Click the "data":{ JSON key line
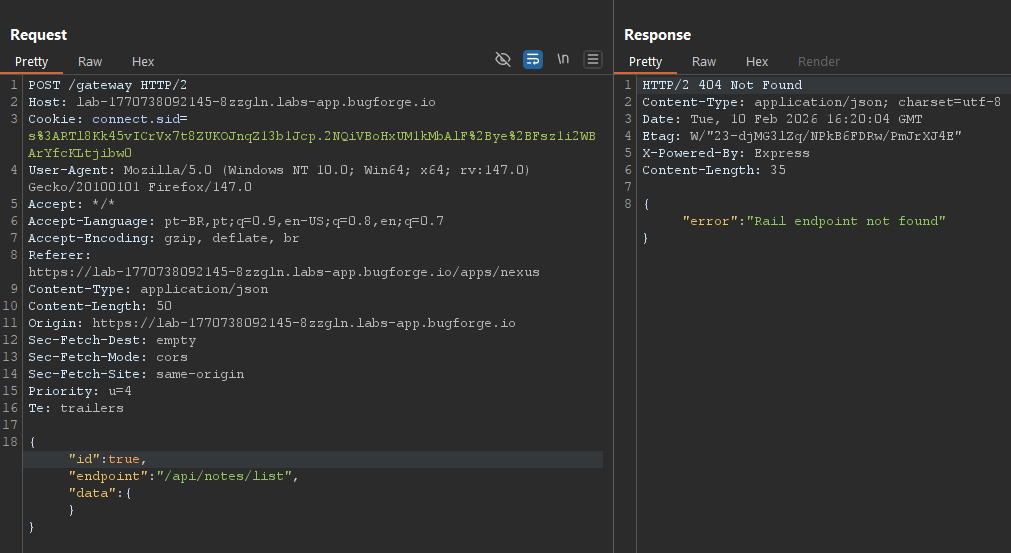The image size is (1011, 553). coord(100,493)
